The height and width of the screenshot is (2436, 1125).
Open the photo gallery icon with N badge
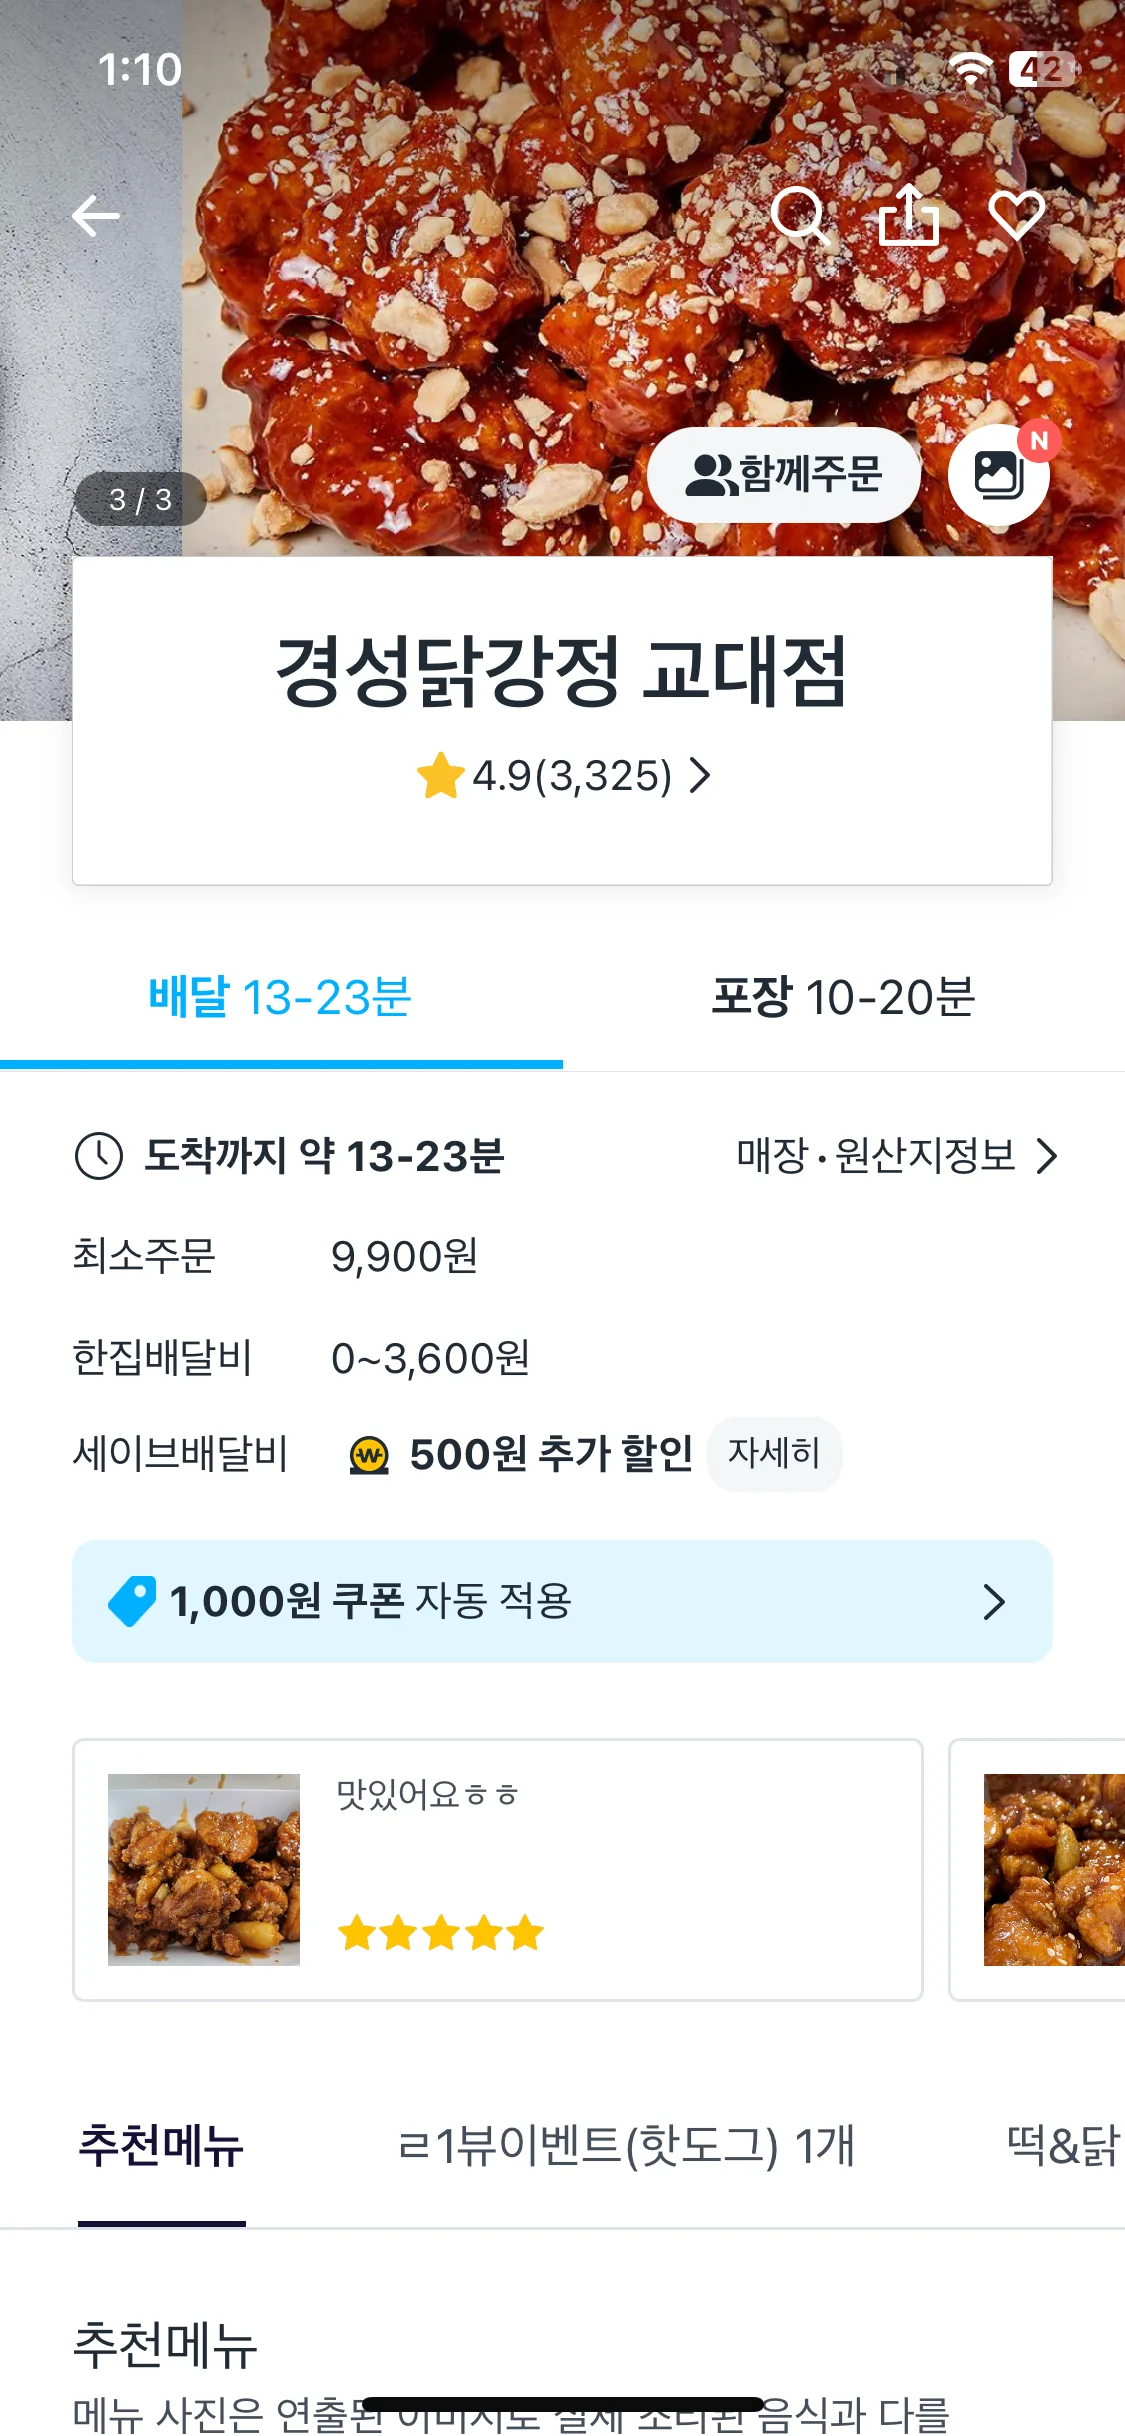pos(998,475)
